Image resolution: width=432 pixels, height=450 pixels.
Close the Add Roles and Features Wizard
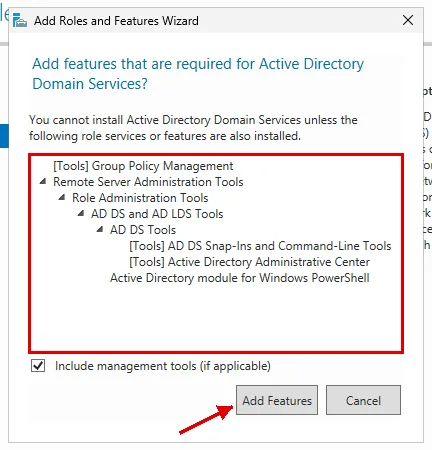click(x=408, y=20)
